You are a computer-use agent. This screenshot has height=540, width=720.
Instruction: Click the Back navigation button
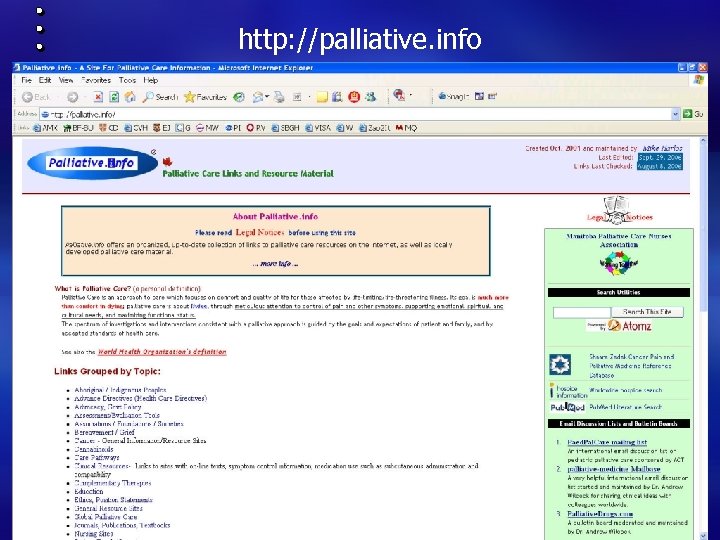36,97
